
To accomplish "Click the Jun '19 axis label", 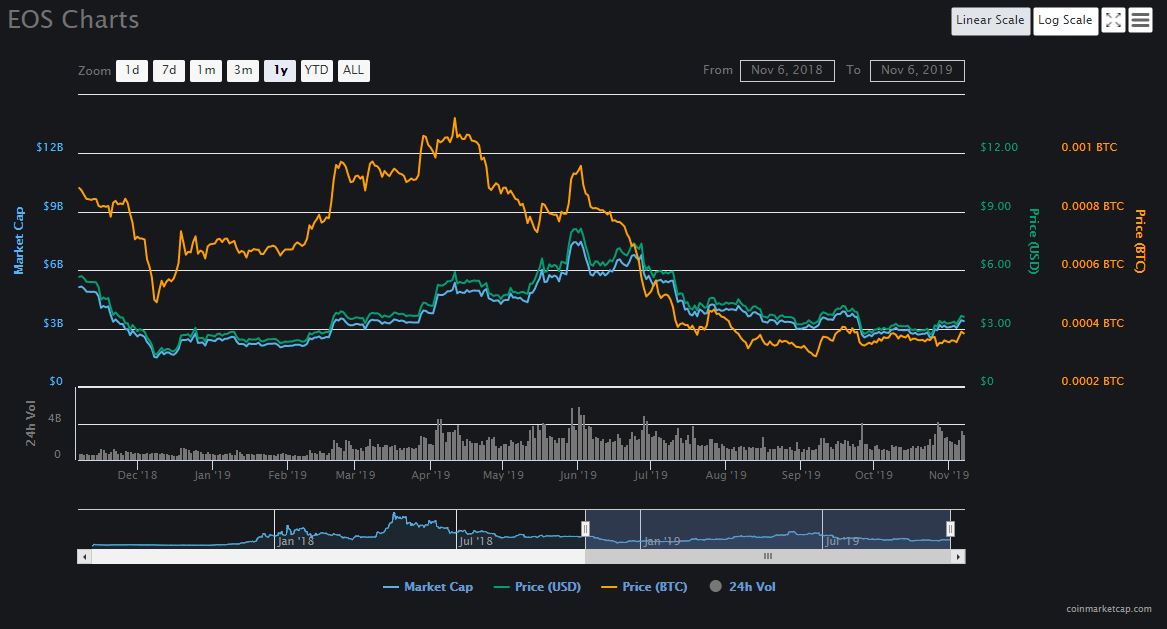I will point(578,475).
